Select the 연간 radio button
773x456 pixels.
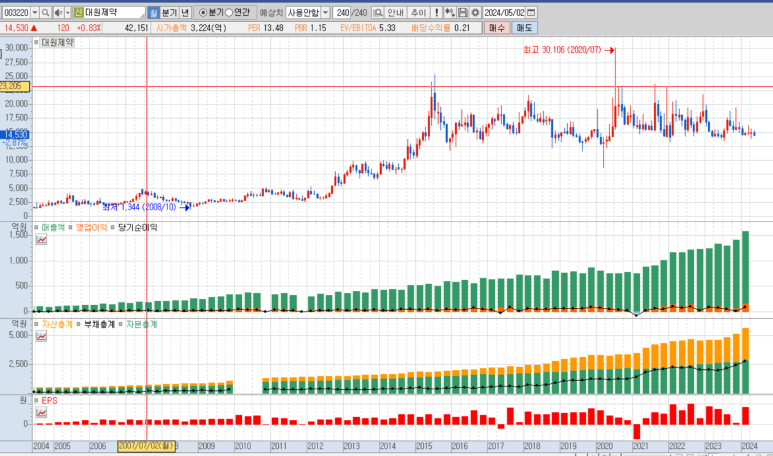(x=229, y=12)
